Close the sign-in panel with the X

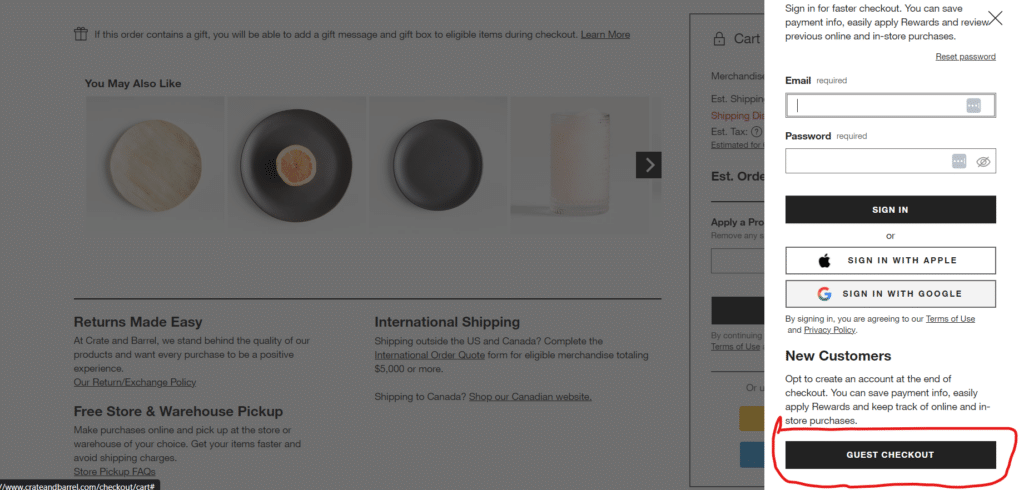[x=995, y=18]
